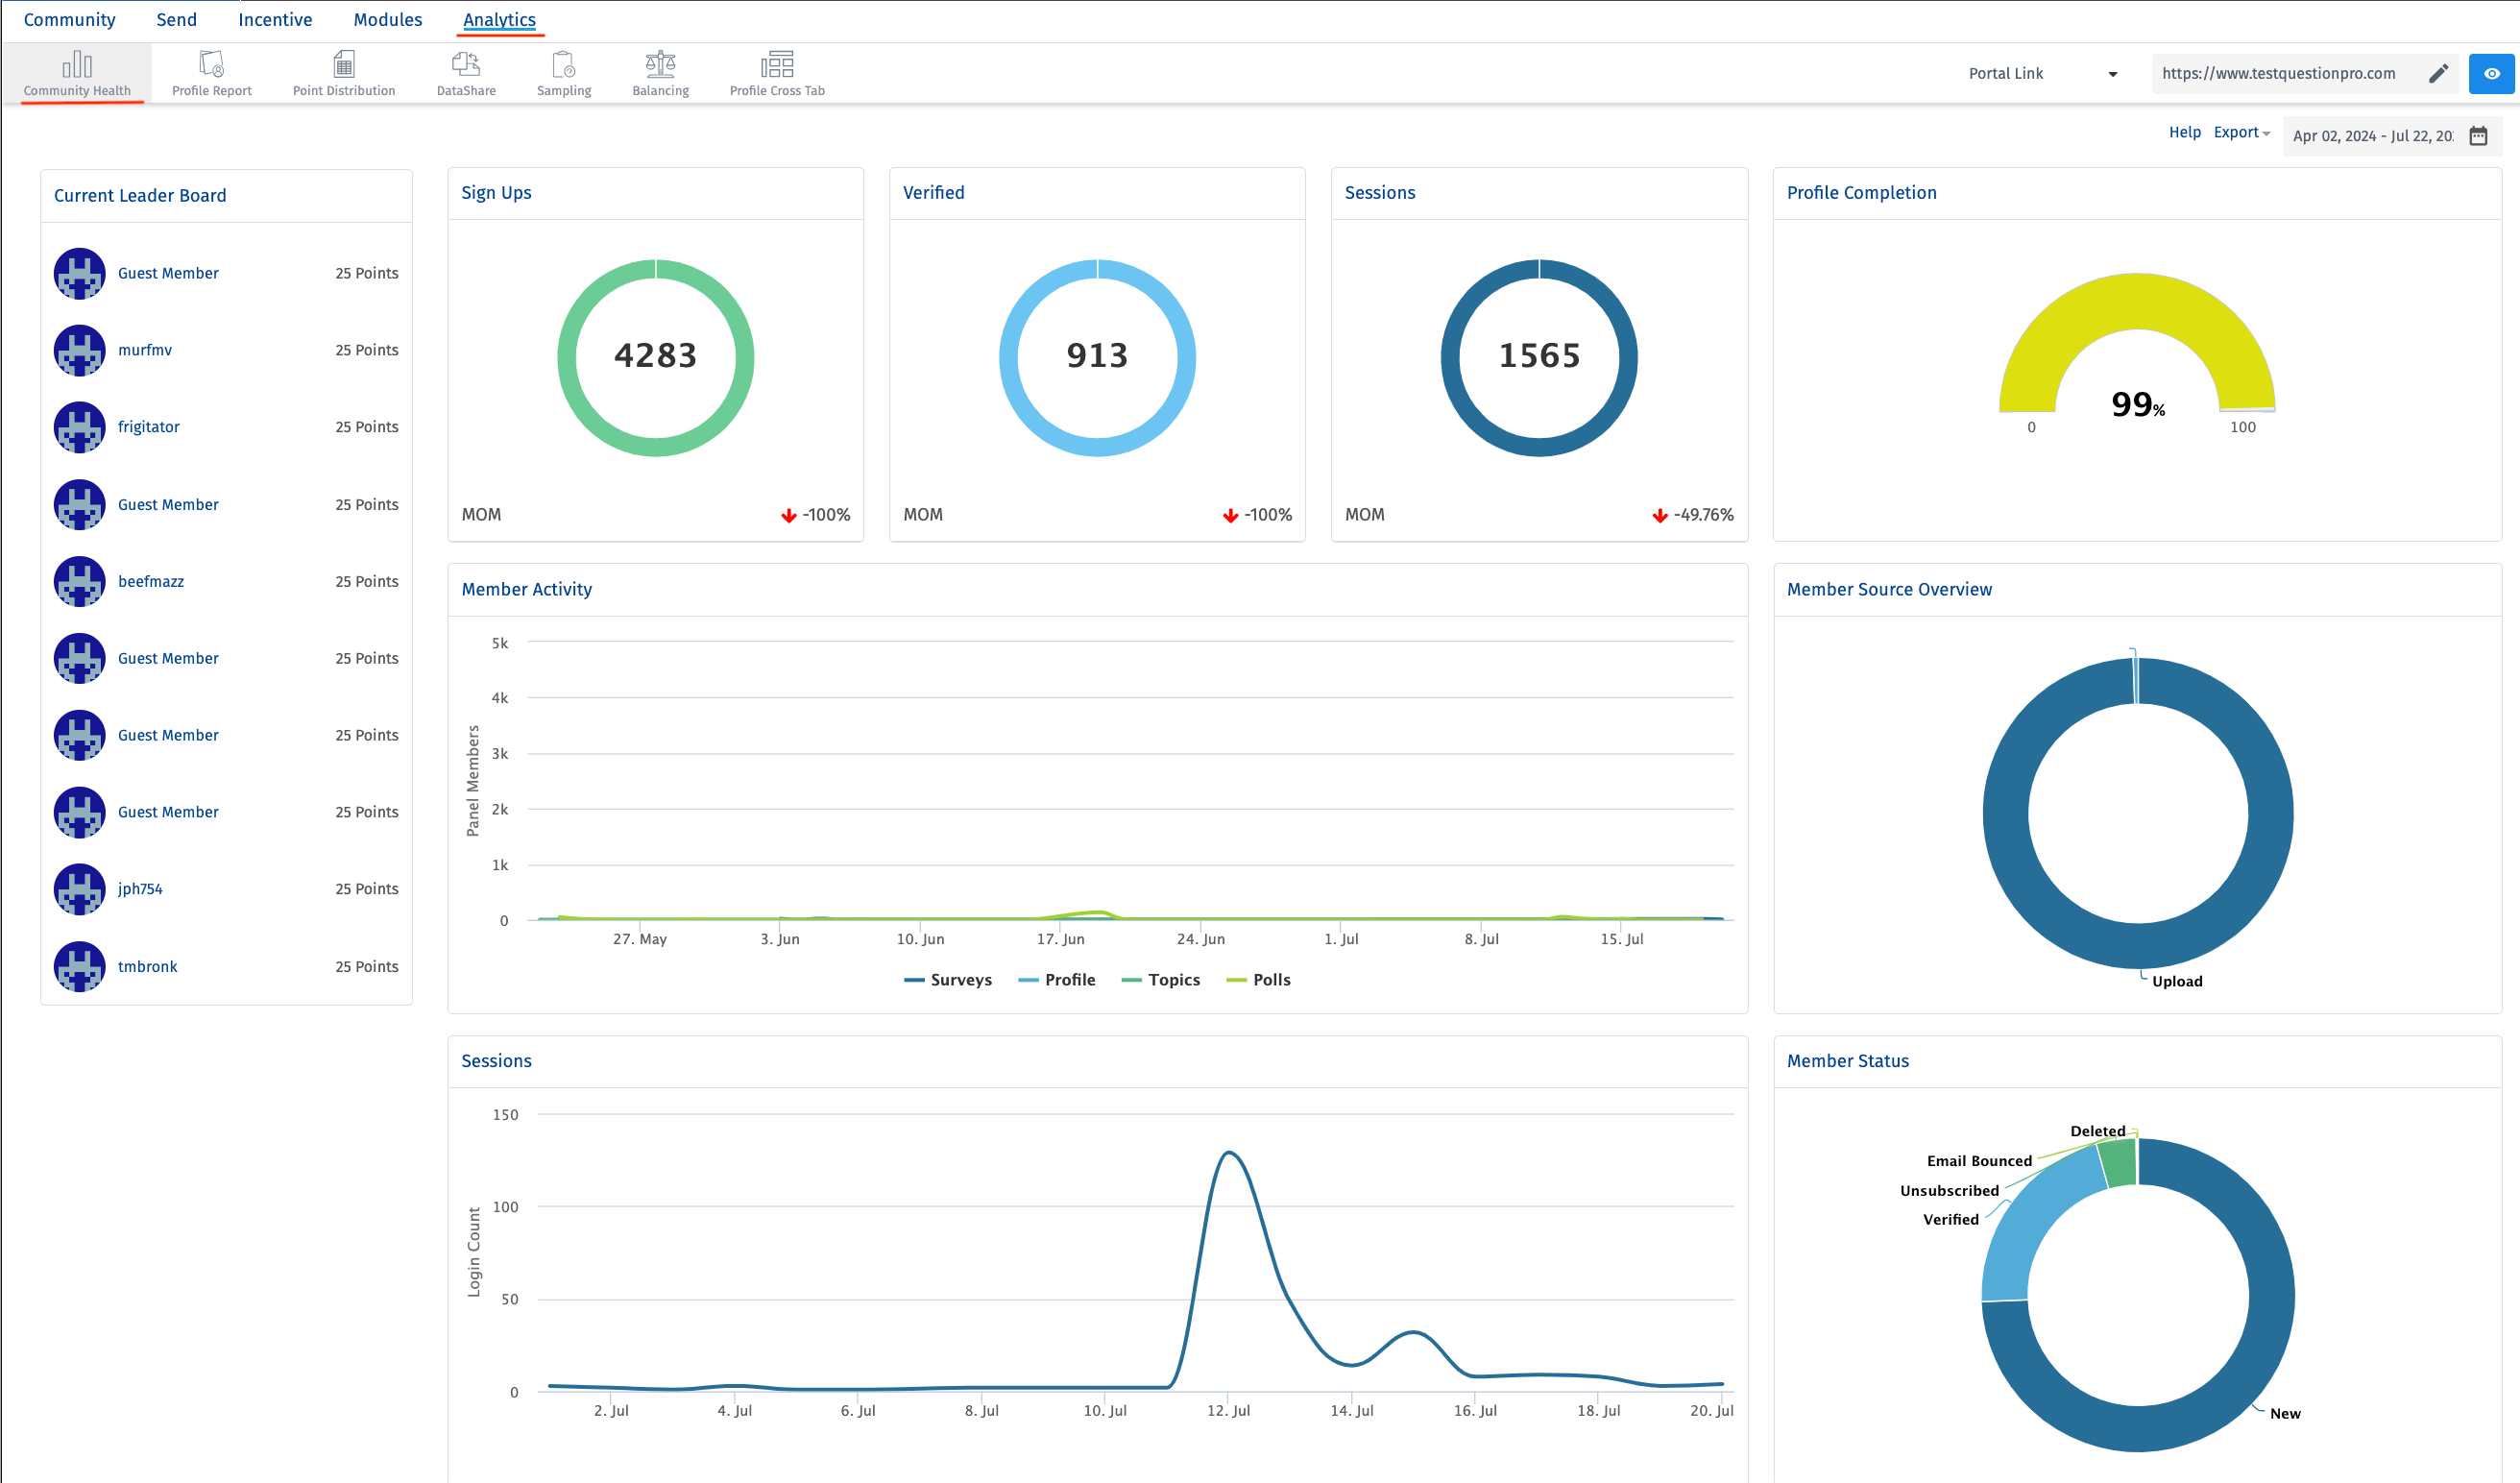Open the Community Health bar chart icon
Image resolution: width=2520 pixels, height=1483 pixels.
77,66
